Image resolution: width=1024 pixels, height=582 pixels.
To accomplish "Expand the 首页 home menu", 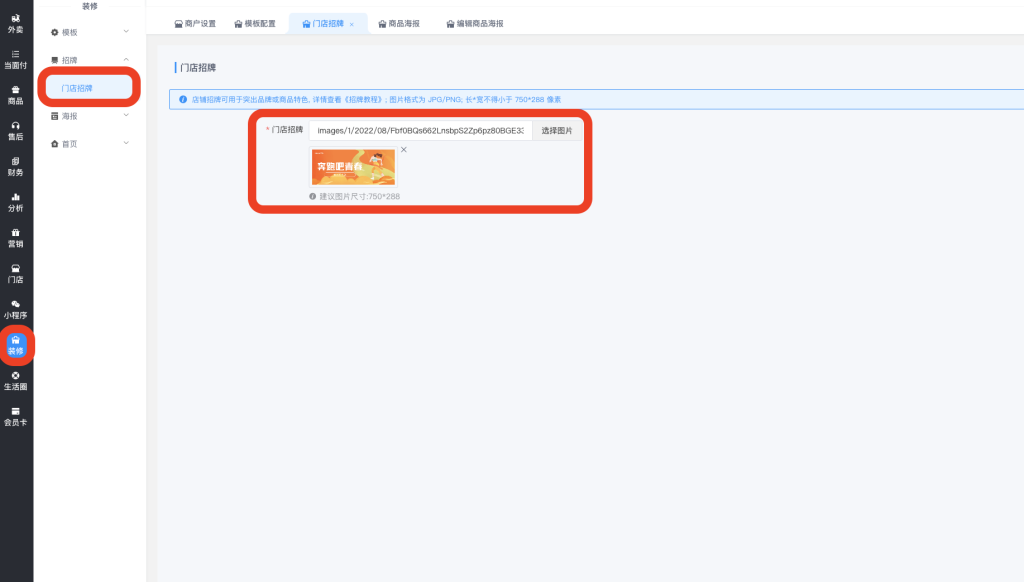I will pos(90,144).
